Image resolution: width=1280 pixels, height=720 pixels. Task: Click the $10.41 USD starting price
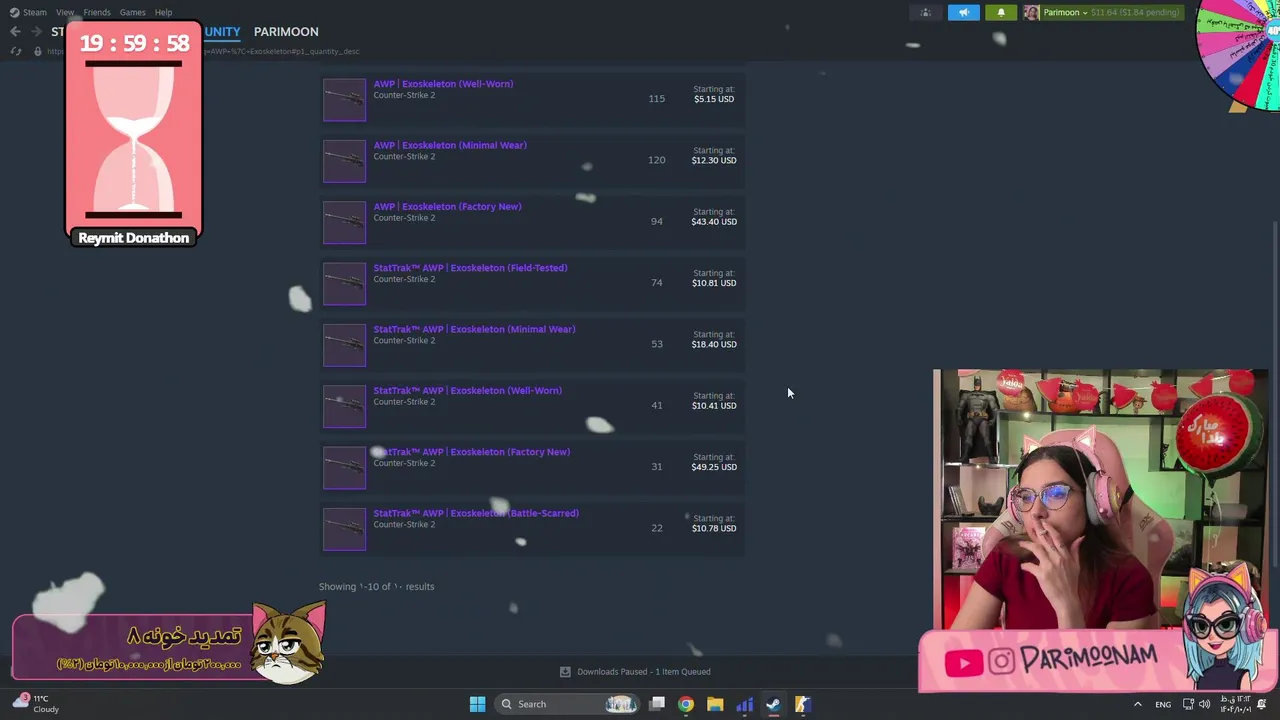714,405
